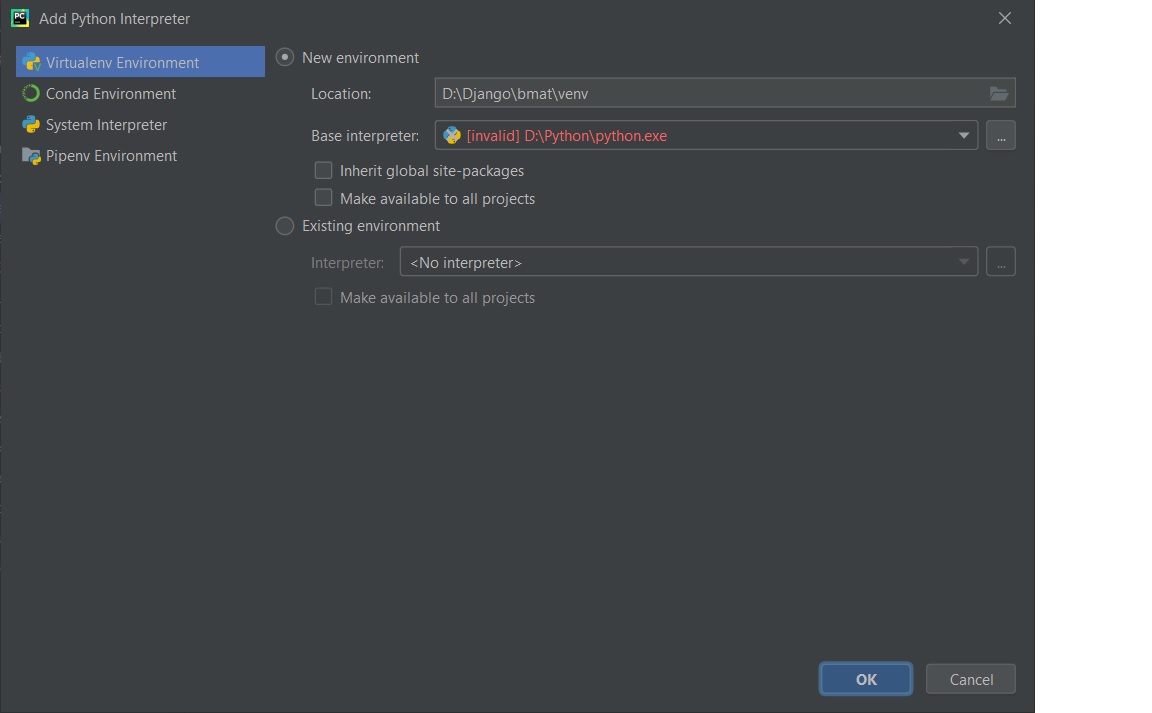Click the green Conda ring icon
The image size is (1152, 713).
(31, 93)
